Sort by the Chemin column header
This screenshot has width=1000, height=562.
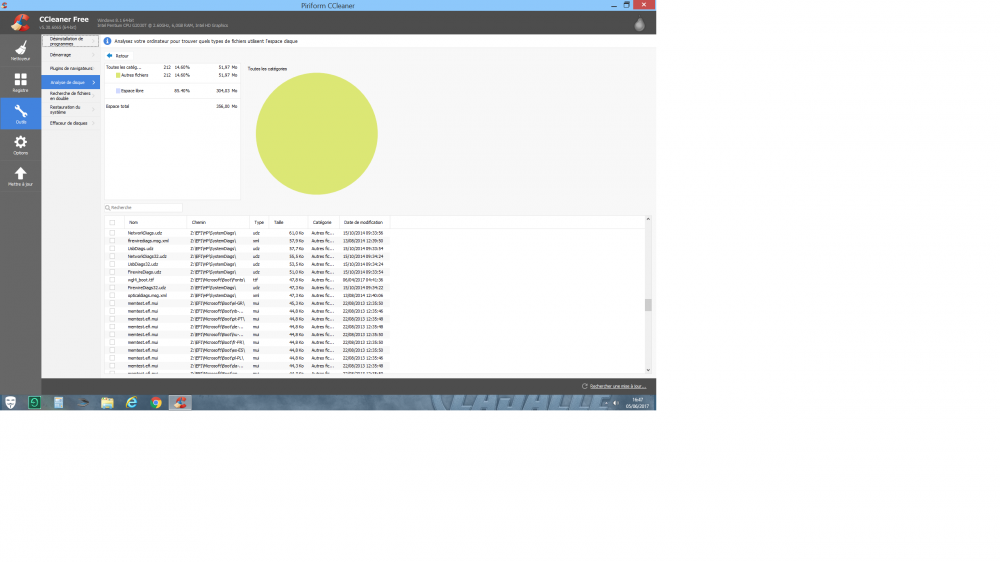[219, 223]
